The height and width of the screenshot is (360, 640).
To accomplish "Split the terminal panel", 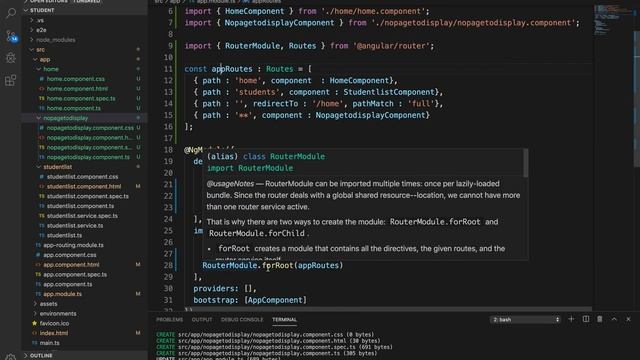I will coord(586,319).
